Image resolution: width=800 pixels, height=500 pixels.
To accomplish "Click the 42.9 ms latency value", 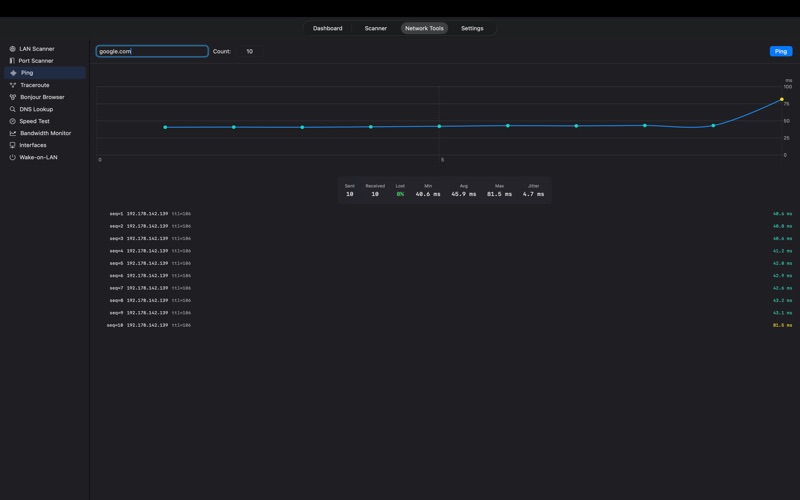I will 782,276.
